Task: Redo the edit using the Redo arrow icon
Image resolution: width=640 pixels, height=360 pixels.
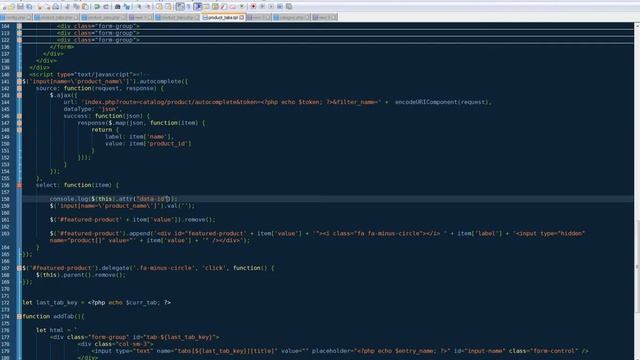Action: point(106,7)
